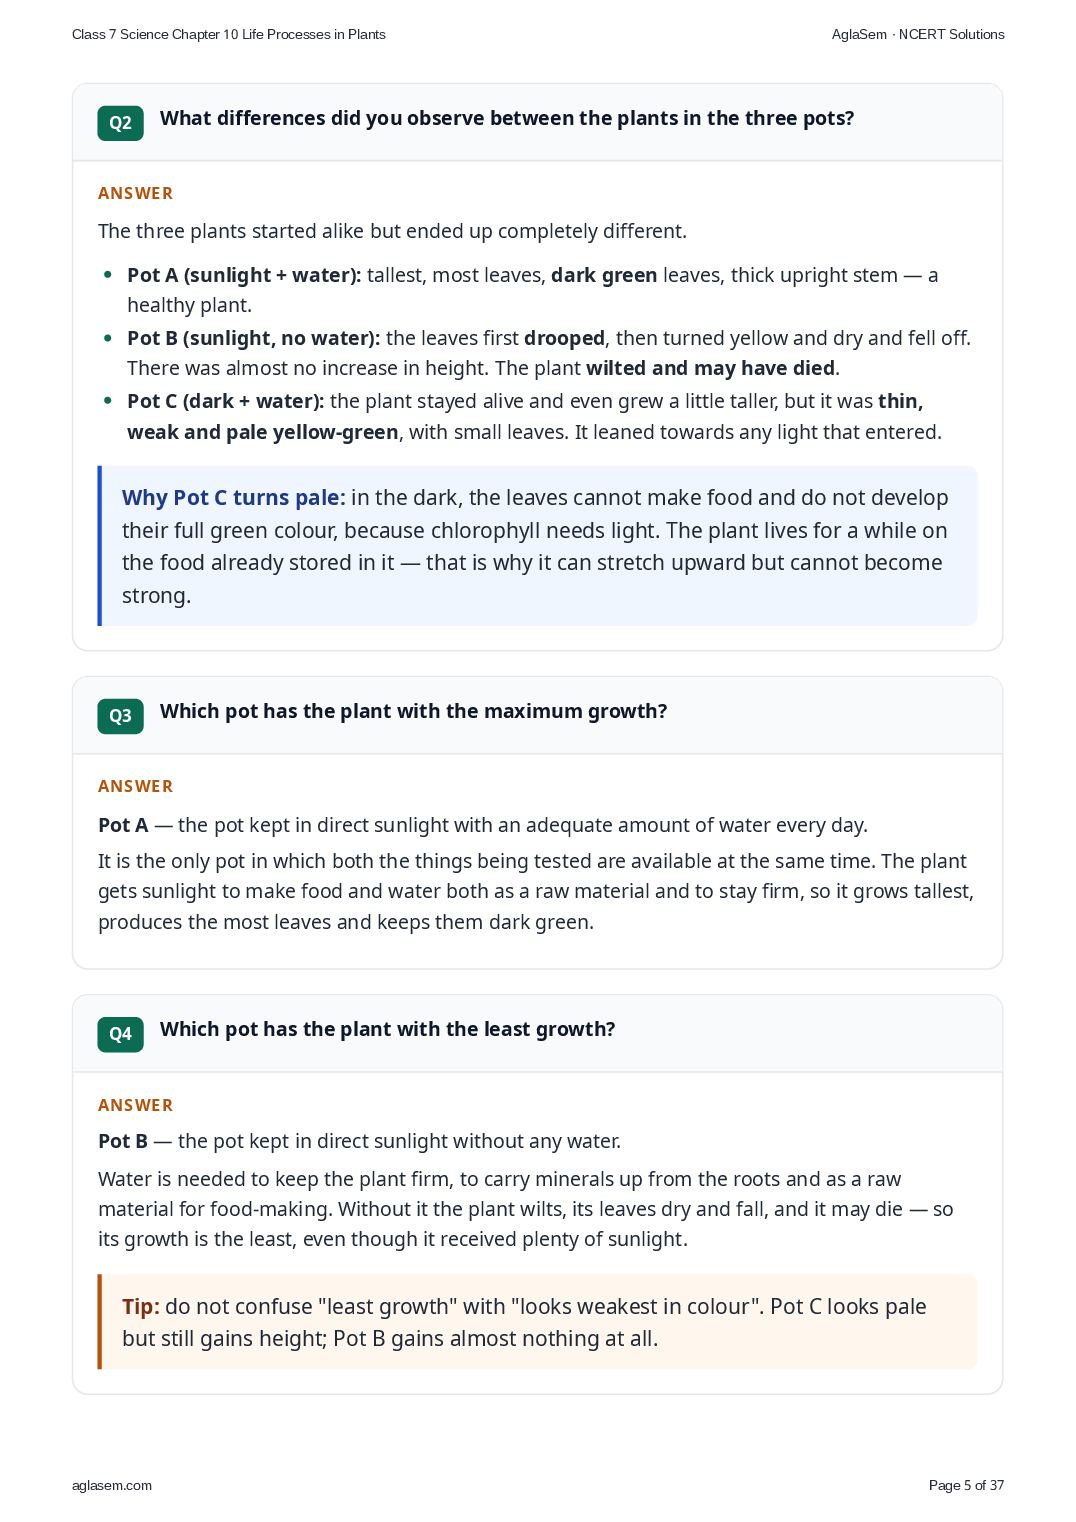Select the 'Which pot has least growth' heading
Image resolution: width=1076 pixels, height=1522 pixels.
(387, 1029)
